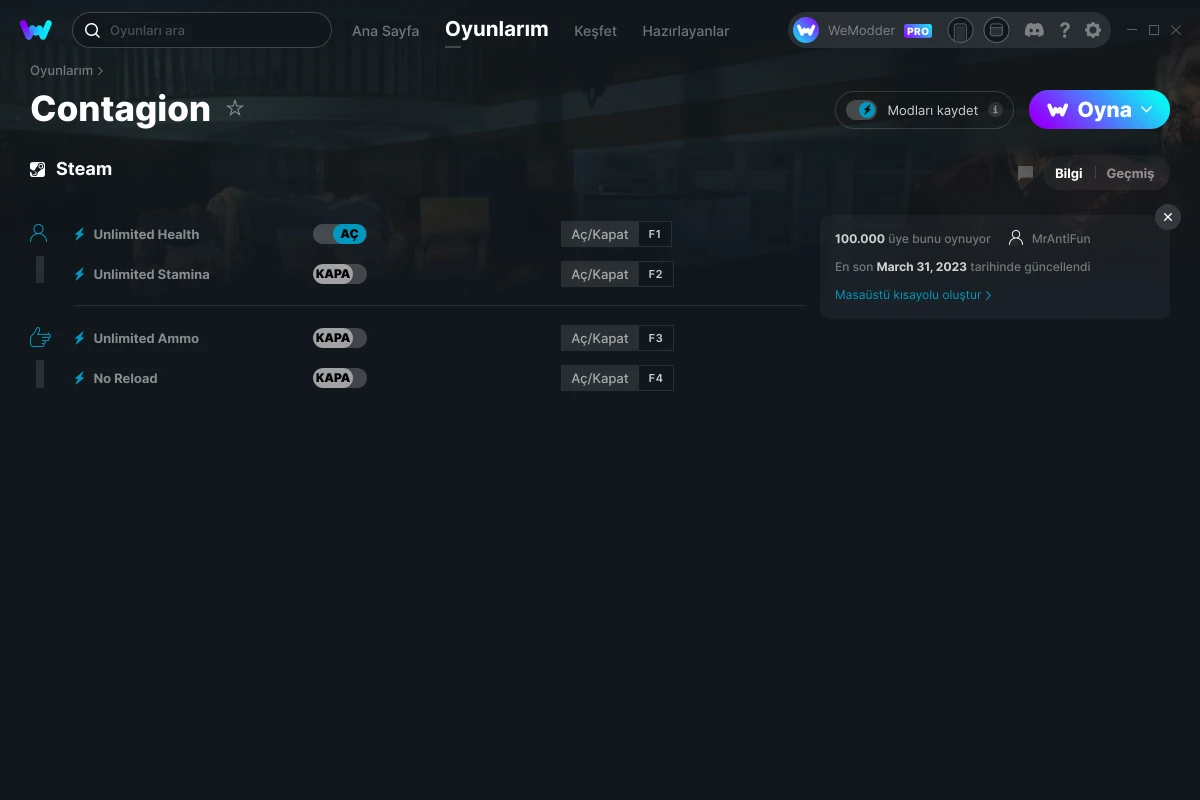Open the comments chat bubble icon
Image resolution: width=1200 pixels, height=800 pixels.
point(1025,173)
